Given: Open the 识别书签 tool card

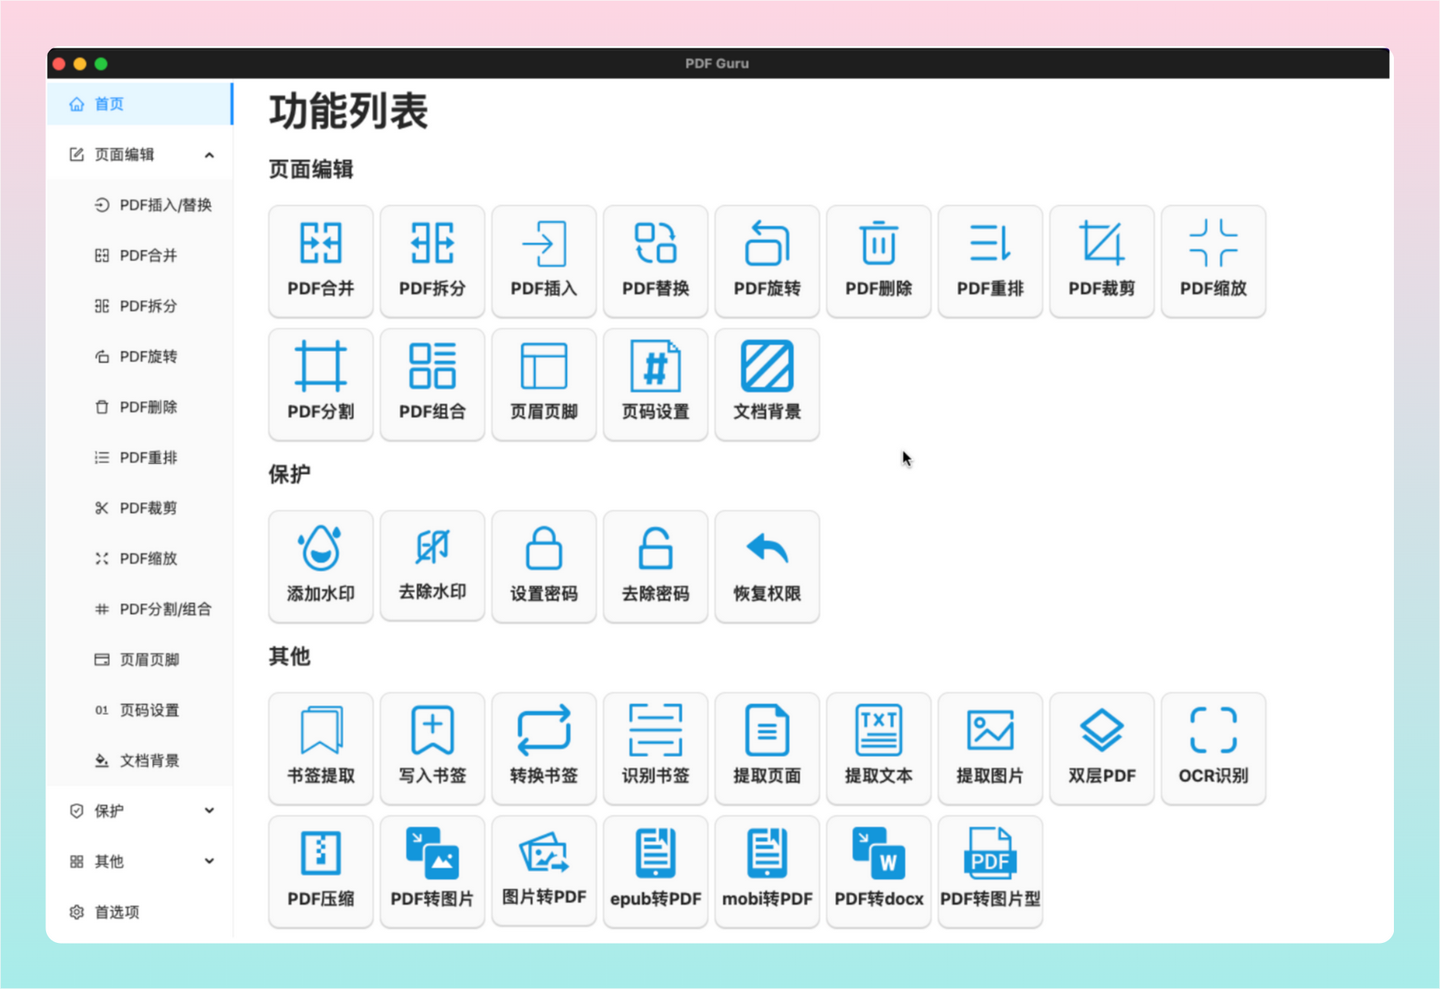Looking at the screenshot, I should point(656,749).
